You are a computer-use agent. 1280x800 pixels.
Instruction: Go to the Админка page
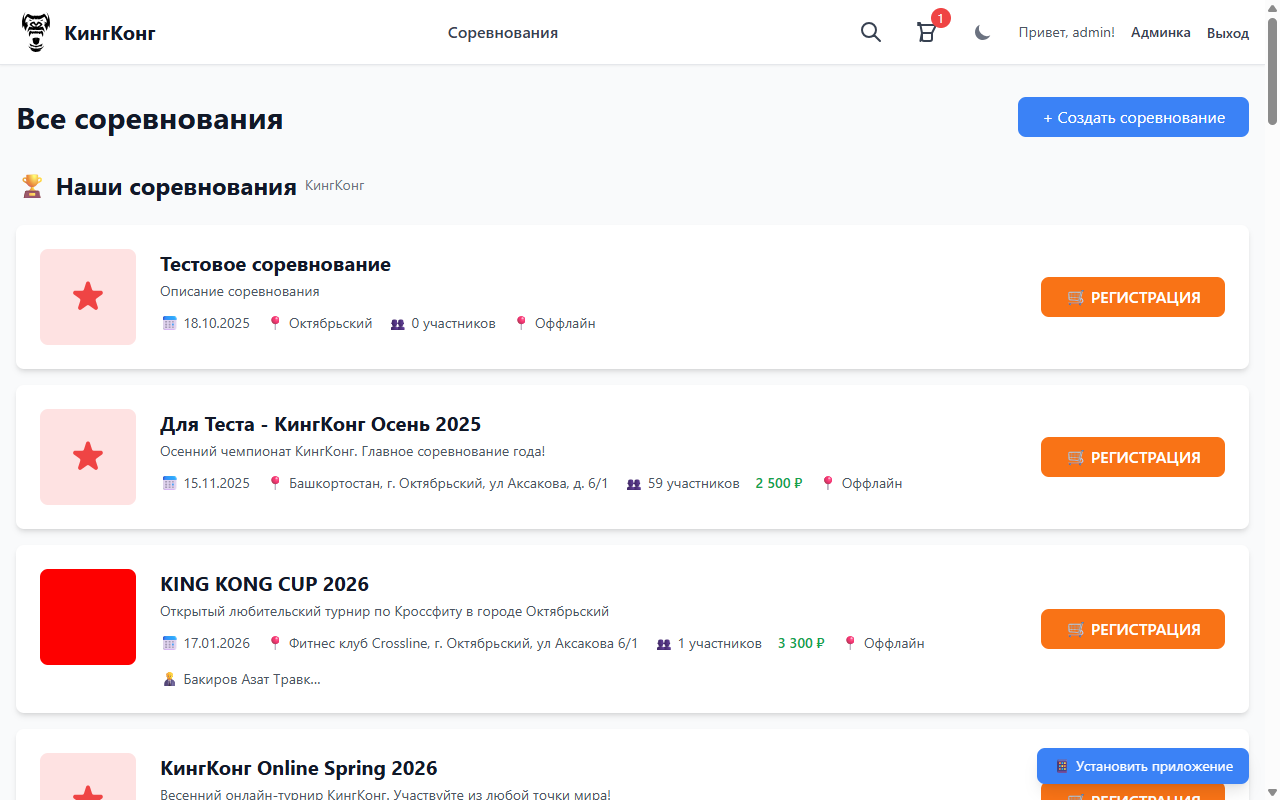(1160, 33)
